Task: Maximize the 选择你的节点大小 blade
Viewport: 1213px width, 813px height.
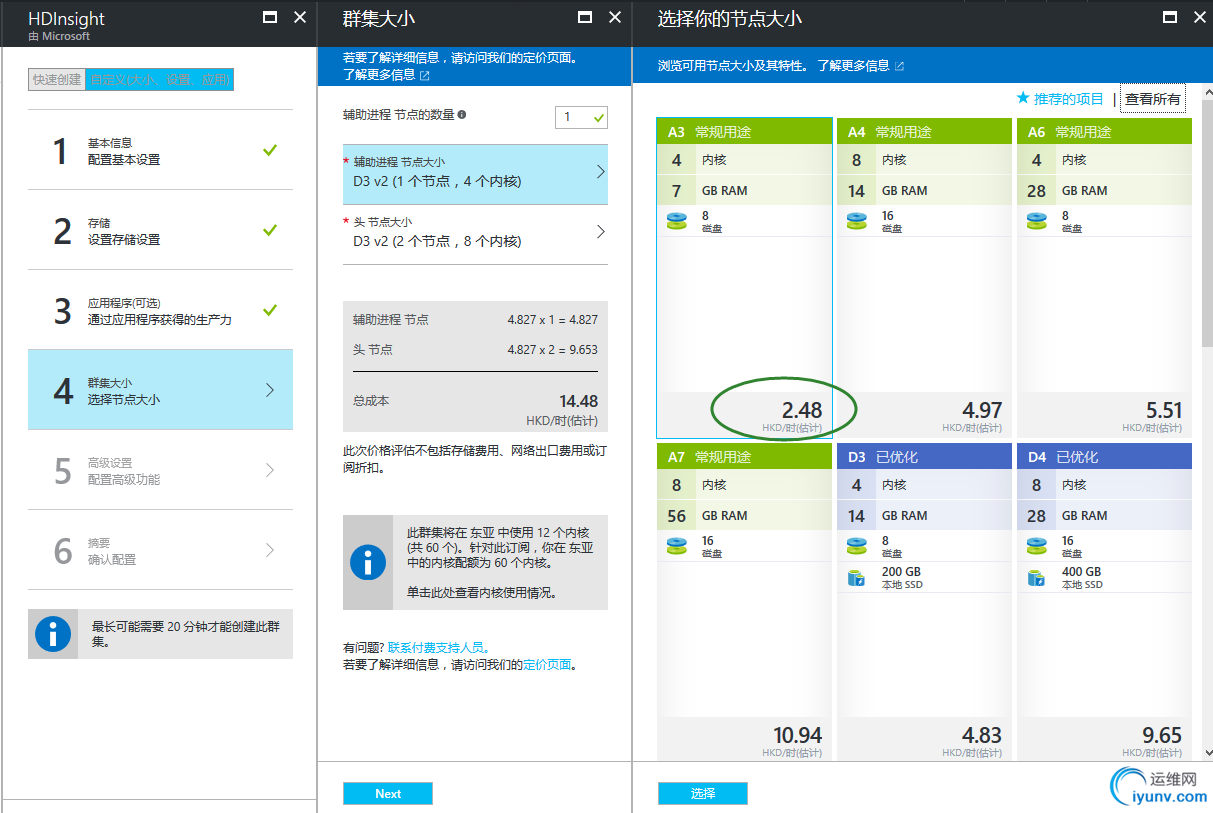Action: pyautogui.click(x=1168, y=17)
